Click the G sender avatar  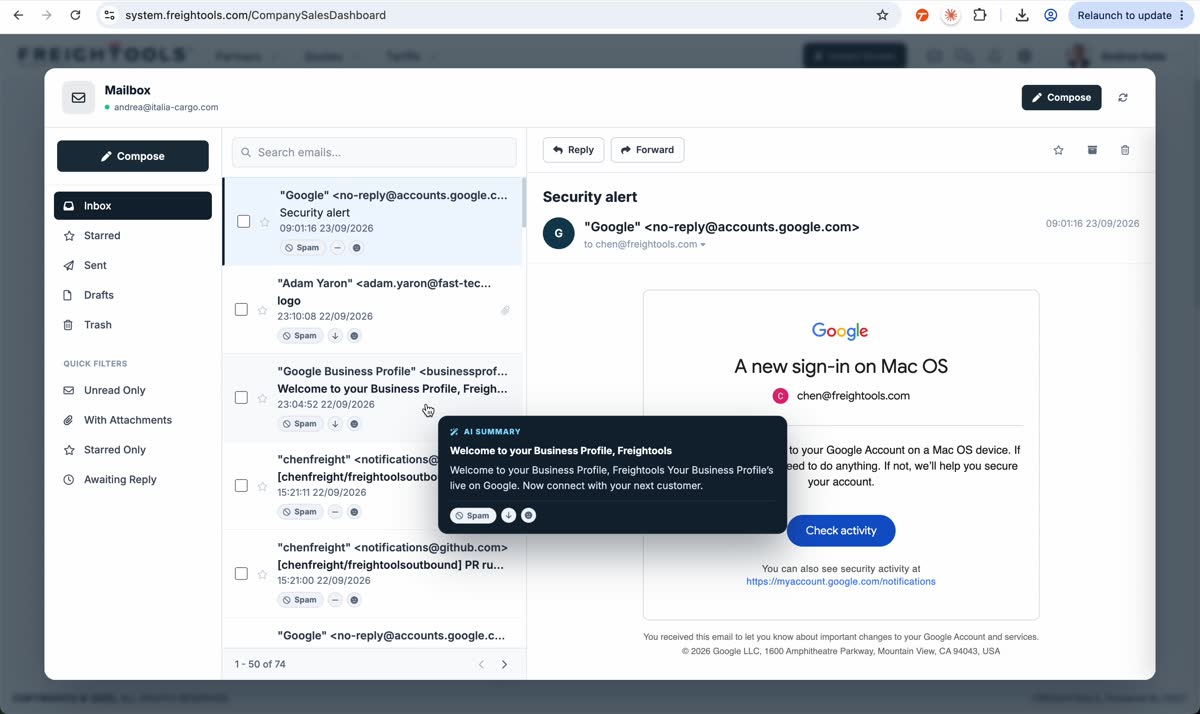(559, 233)
